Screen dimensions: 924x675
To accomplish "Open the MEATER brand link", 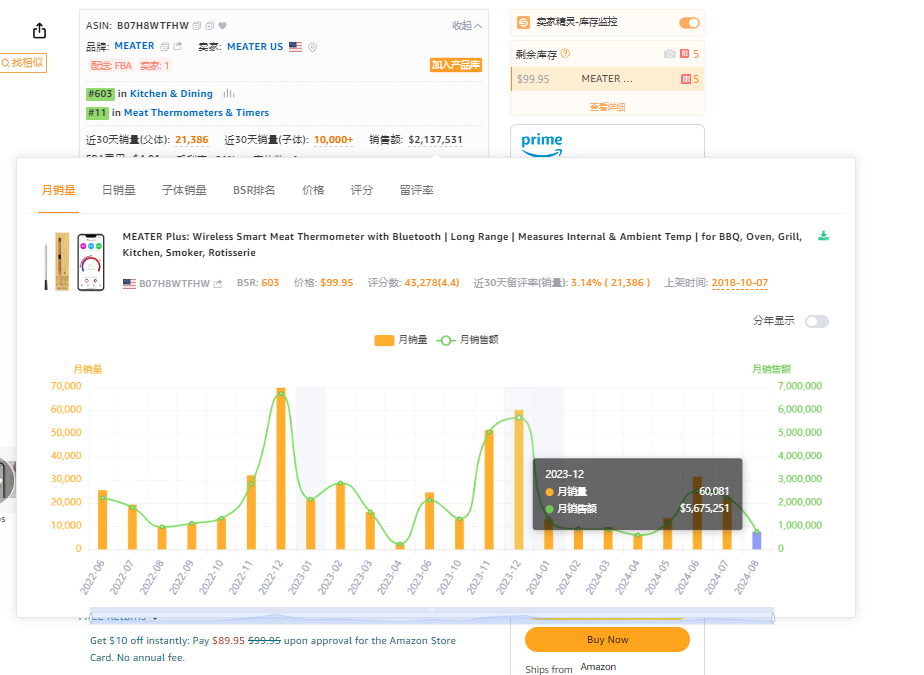I will (x=134, y=46).
